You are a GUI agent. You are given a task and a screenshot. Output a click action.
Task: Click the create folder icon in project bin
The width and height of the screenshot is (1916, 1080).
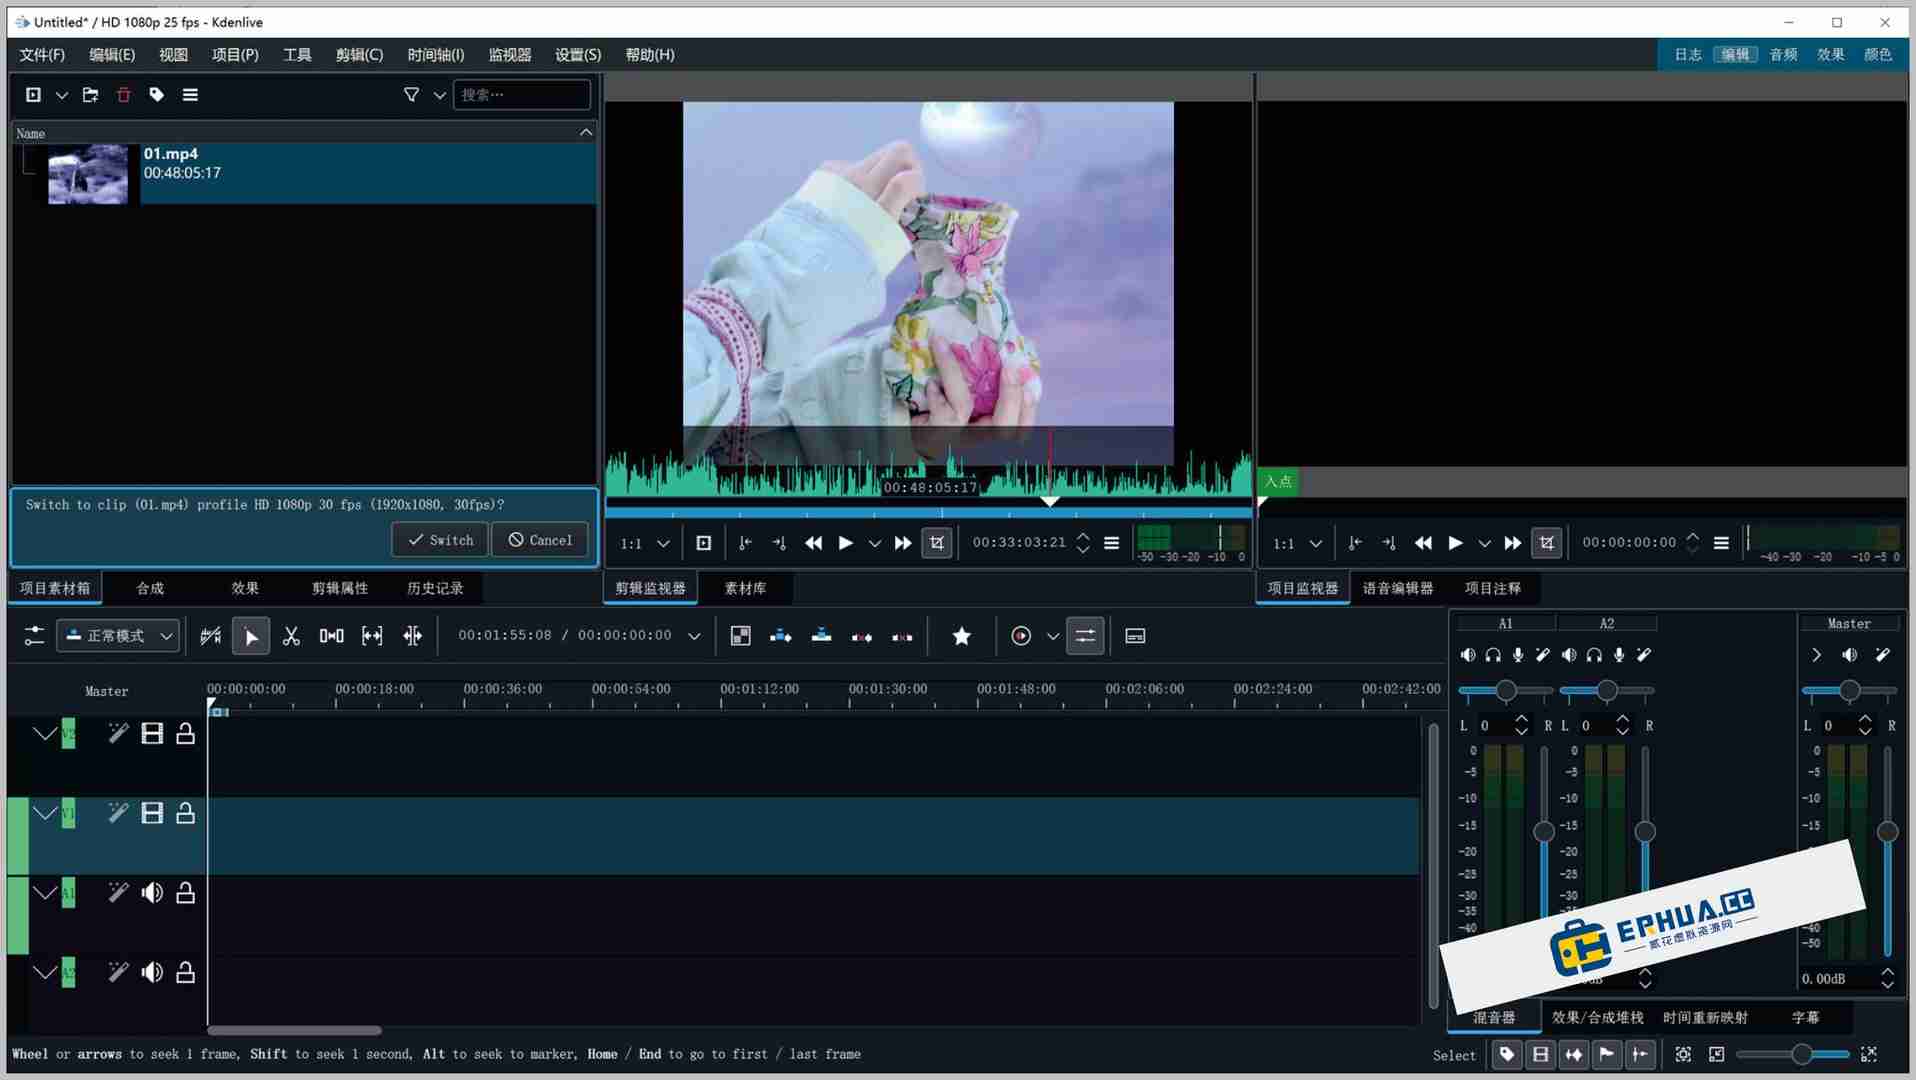[x=90, y=95]
